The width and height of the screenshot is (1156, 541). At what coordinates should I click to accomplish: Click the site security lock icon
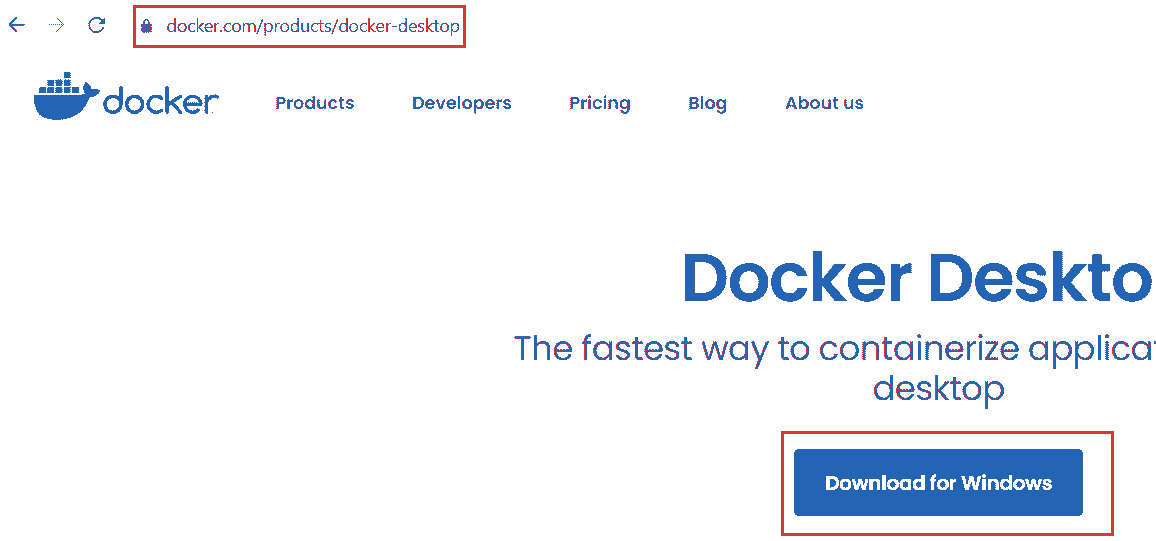pos(146,27)
